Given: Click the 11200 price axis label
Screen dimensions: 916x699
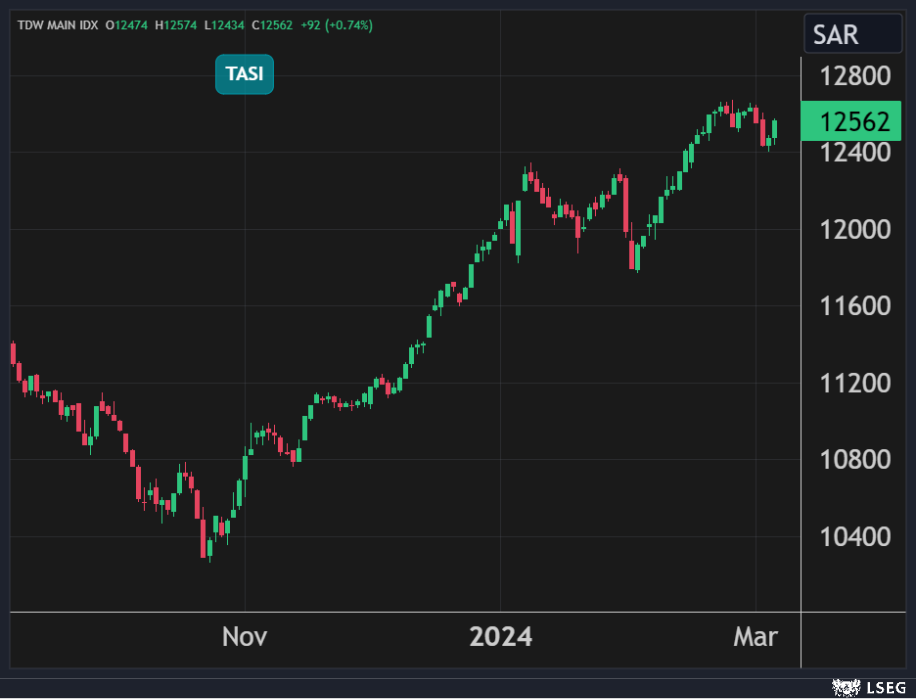Looking at the screenshot, I should 854,383.
